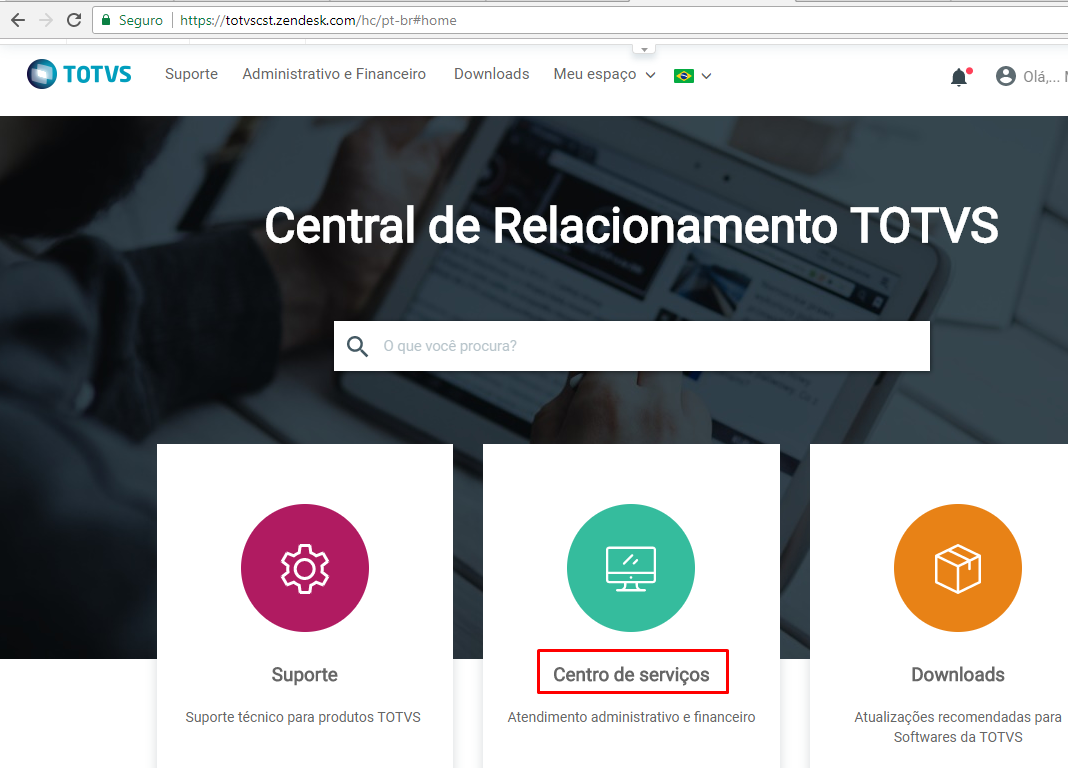Click in the 'O que você procura?' search field
The height and width of the screenshot is (768, 1068).
(x=631, y=346)
